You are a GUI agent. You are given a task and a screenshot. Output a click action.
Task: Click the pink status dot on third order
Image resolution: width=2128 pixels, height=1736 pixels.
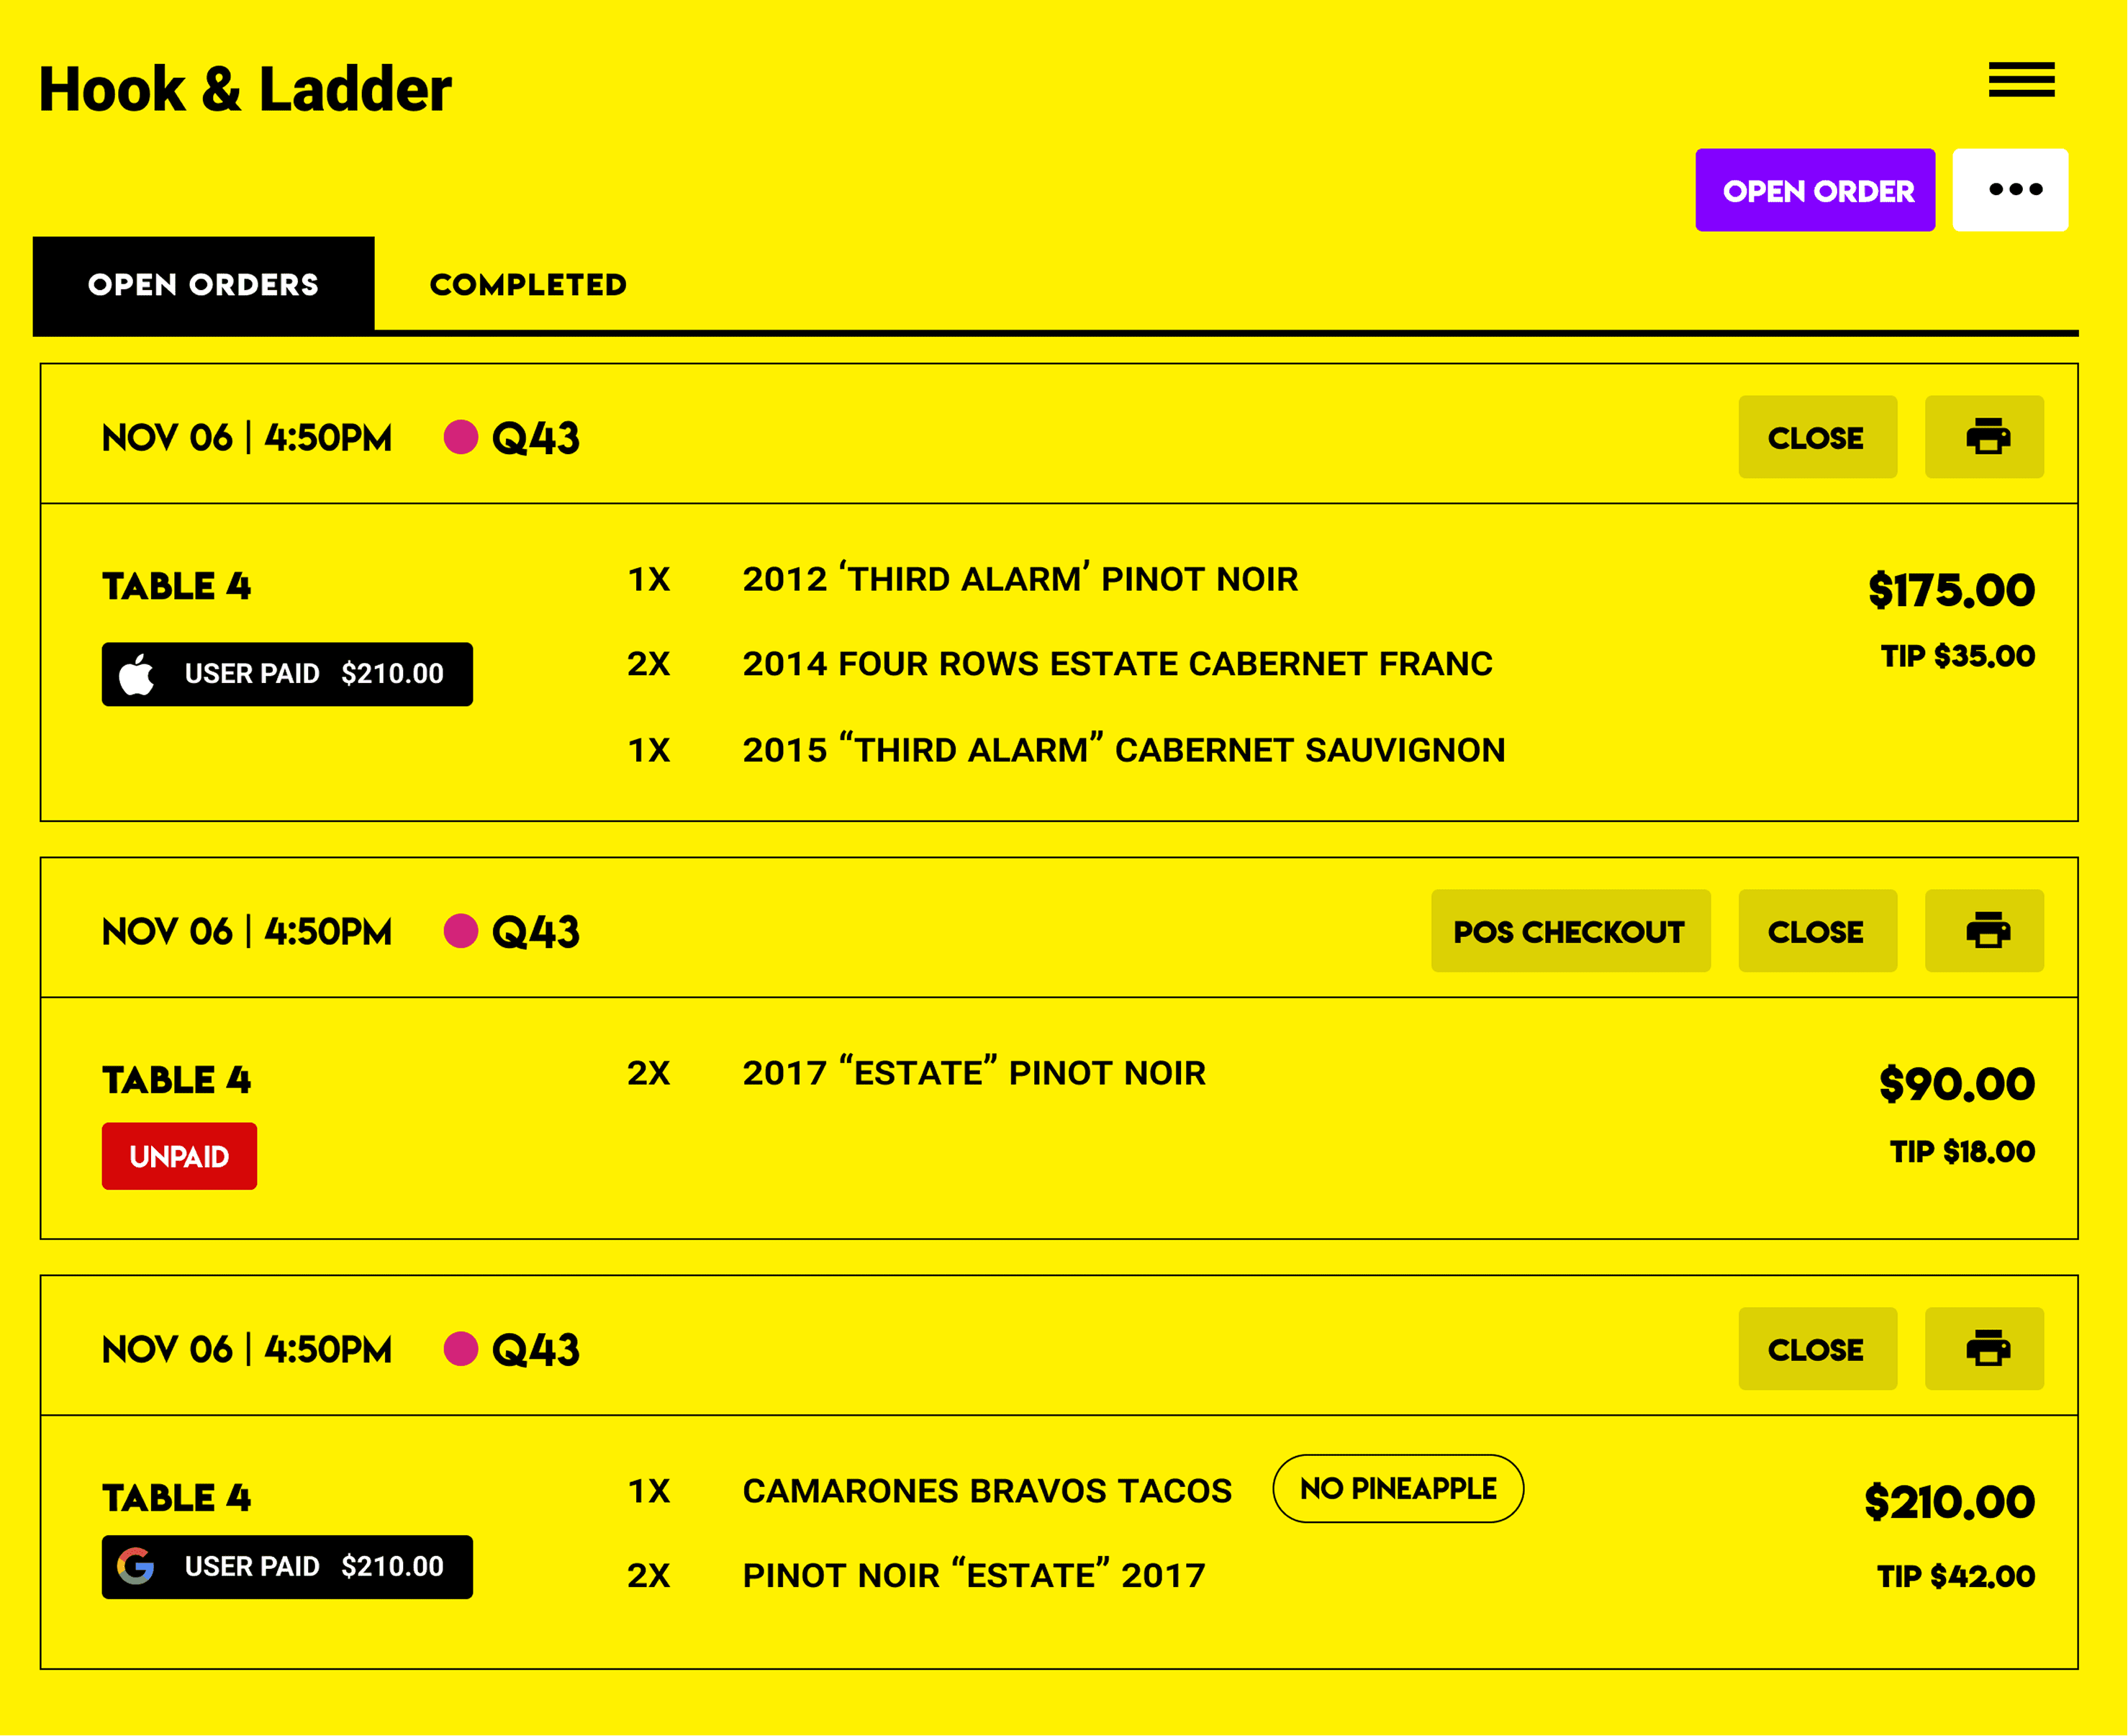(461, 1349)
